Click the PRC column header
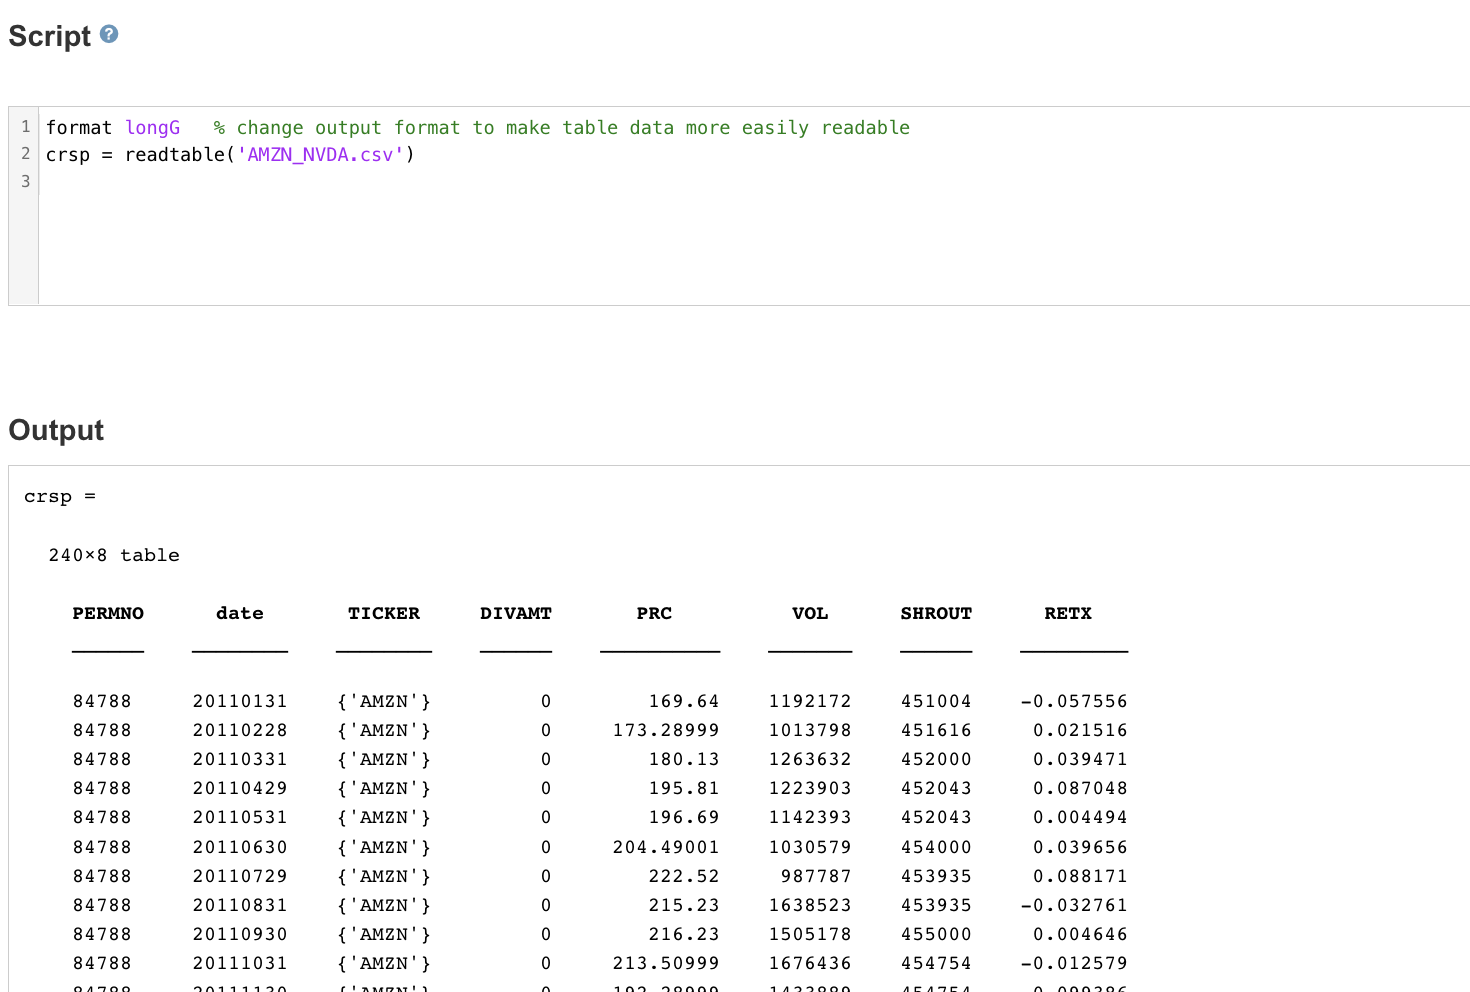This screenshot has width=1470, height=992. click(x=654, y=613)
